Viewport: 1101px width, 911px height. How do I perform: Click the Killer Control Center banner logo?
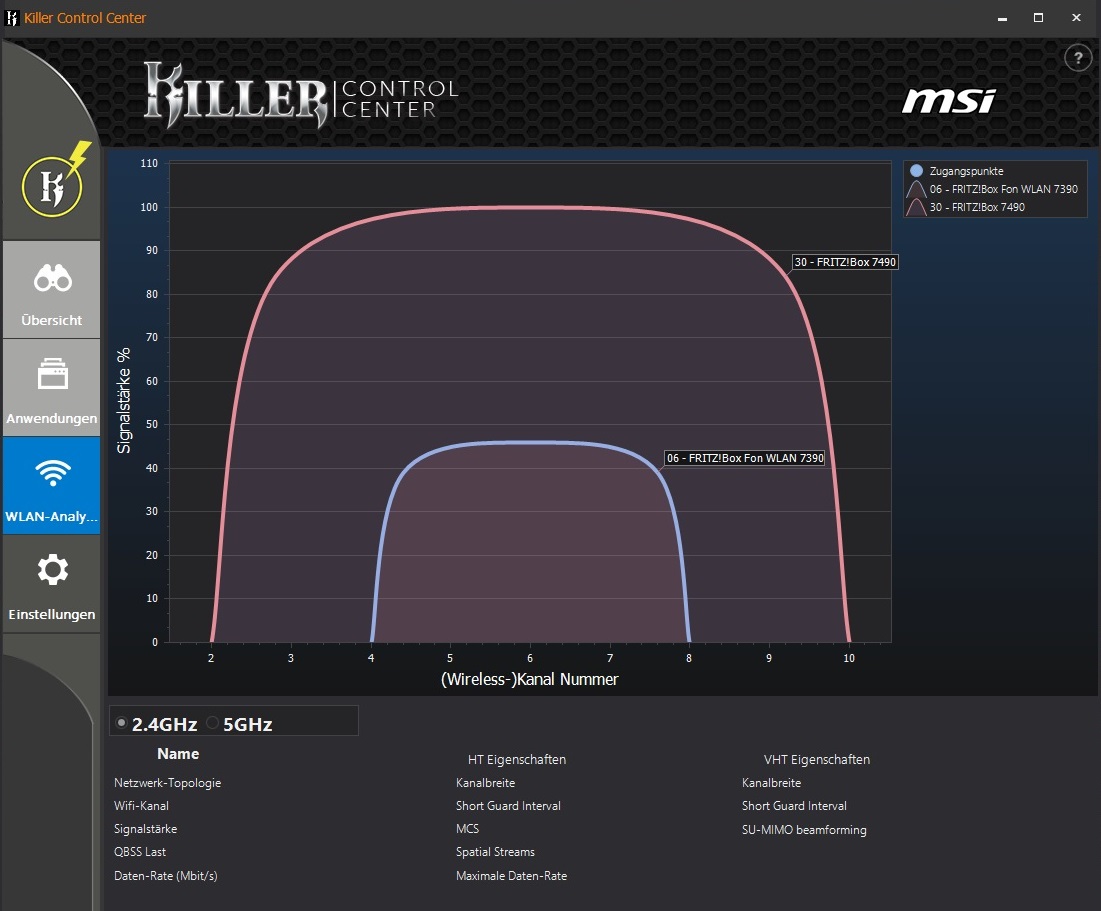301,96
